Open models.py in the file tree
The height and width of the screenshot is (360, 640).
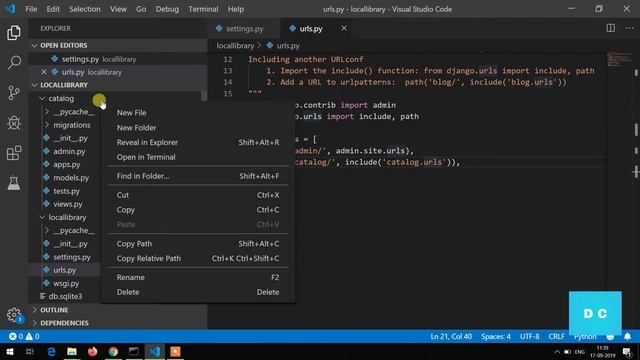click(71, 178)
